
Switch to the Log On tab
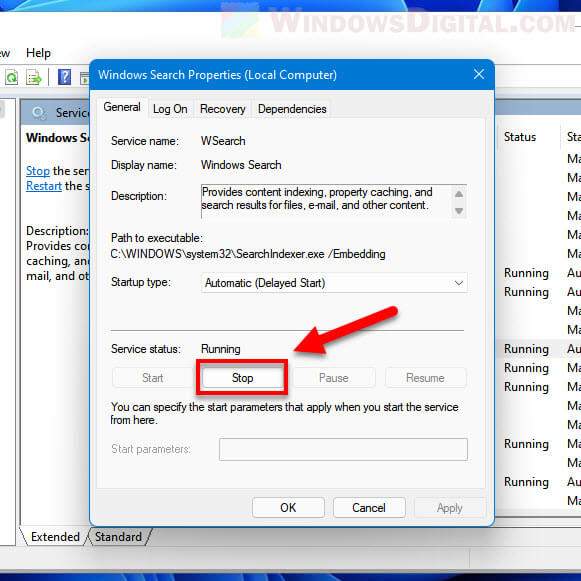[x=170, y=109]
